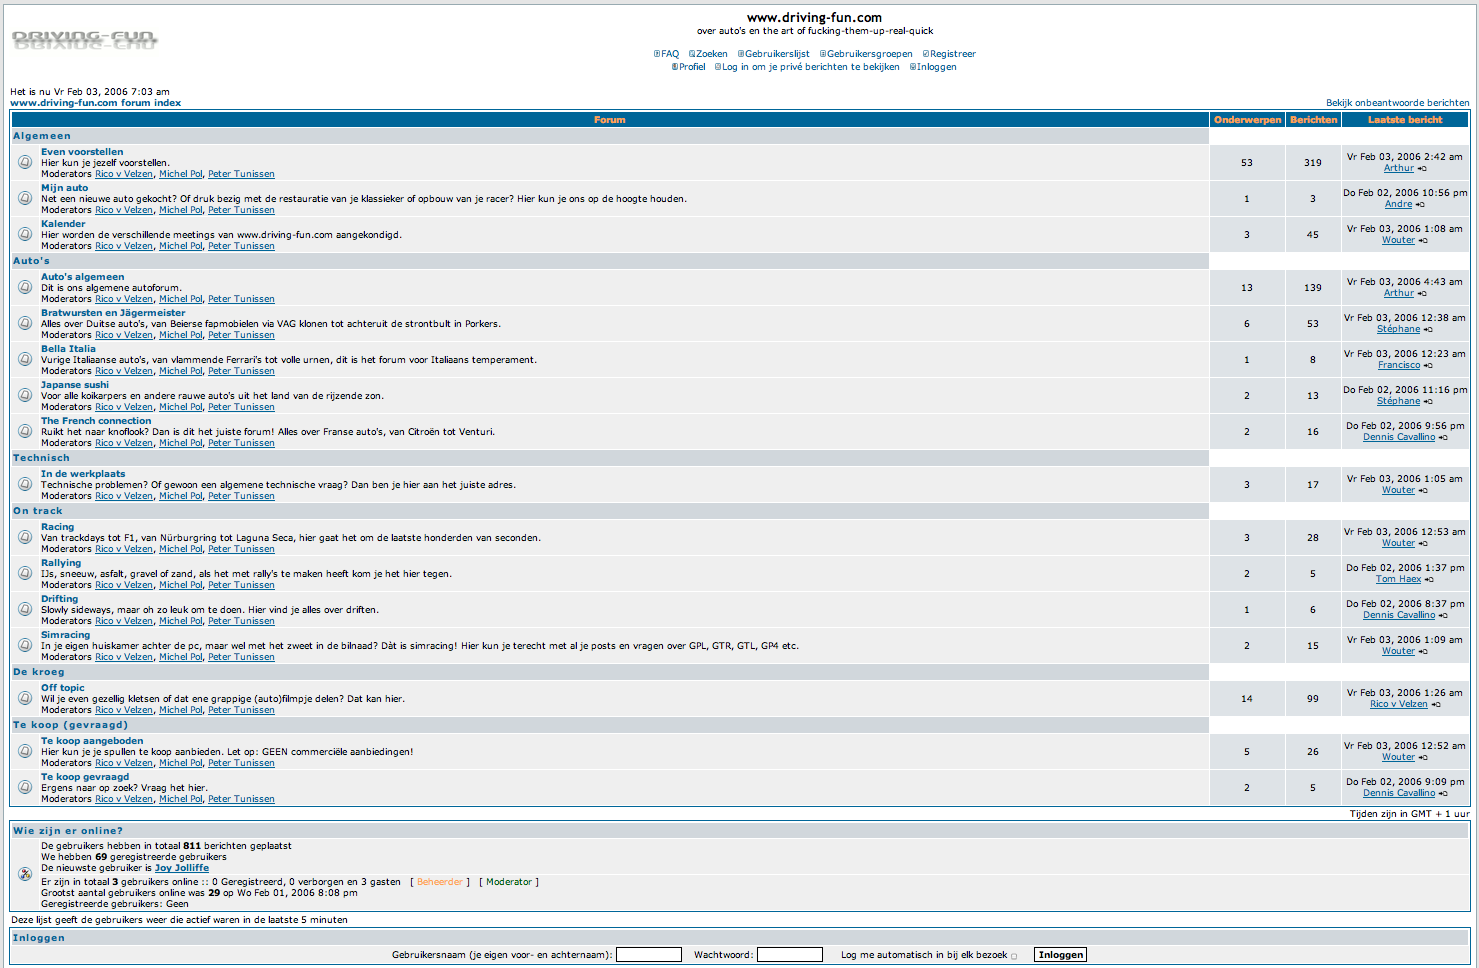Open the Racing forum
Image resolution: width=1479 pixels, height=968 pixels.
tap(57, 527)
